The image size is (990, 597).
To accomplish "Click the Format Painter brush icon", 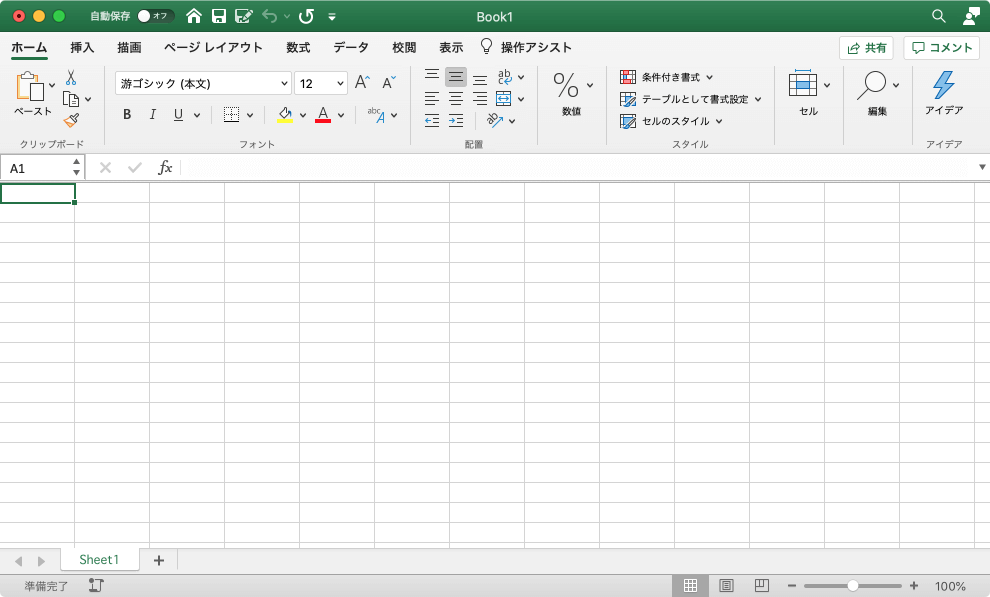I will point(71,120).
